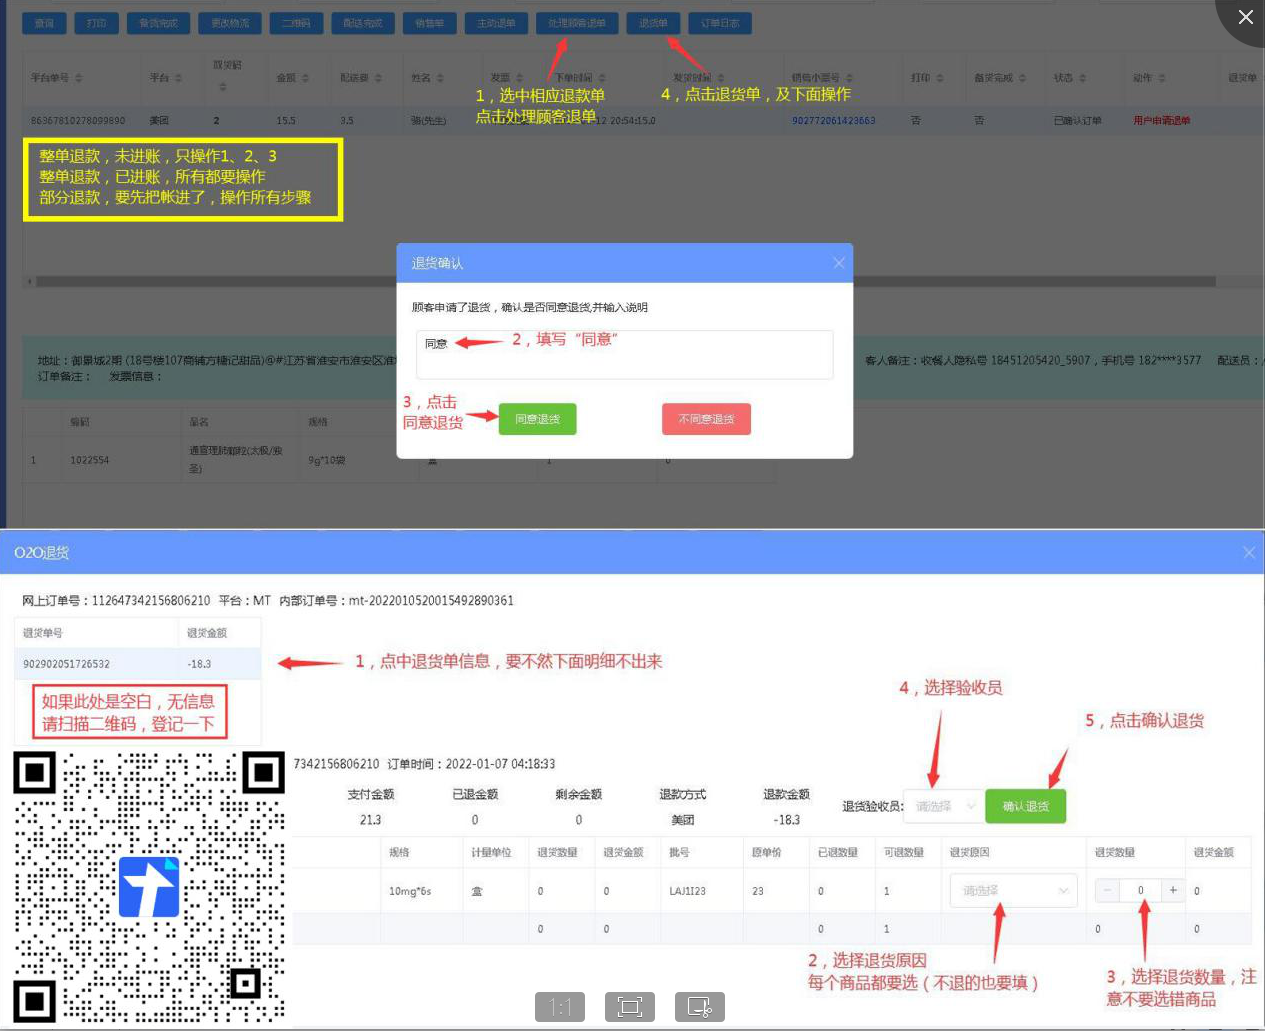Show image at 1:1 actual size

(560, 1006)
